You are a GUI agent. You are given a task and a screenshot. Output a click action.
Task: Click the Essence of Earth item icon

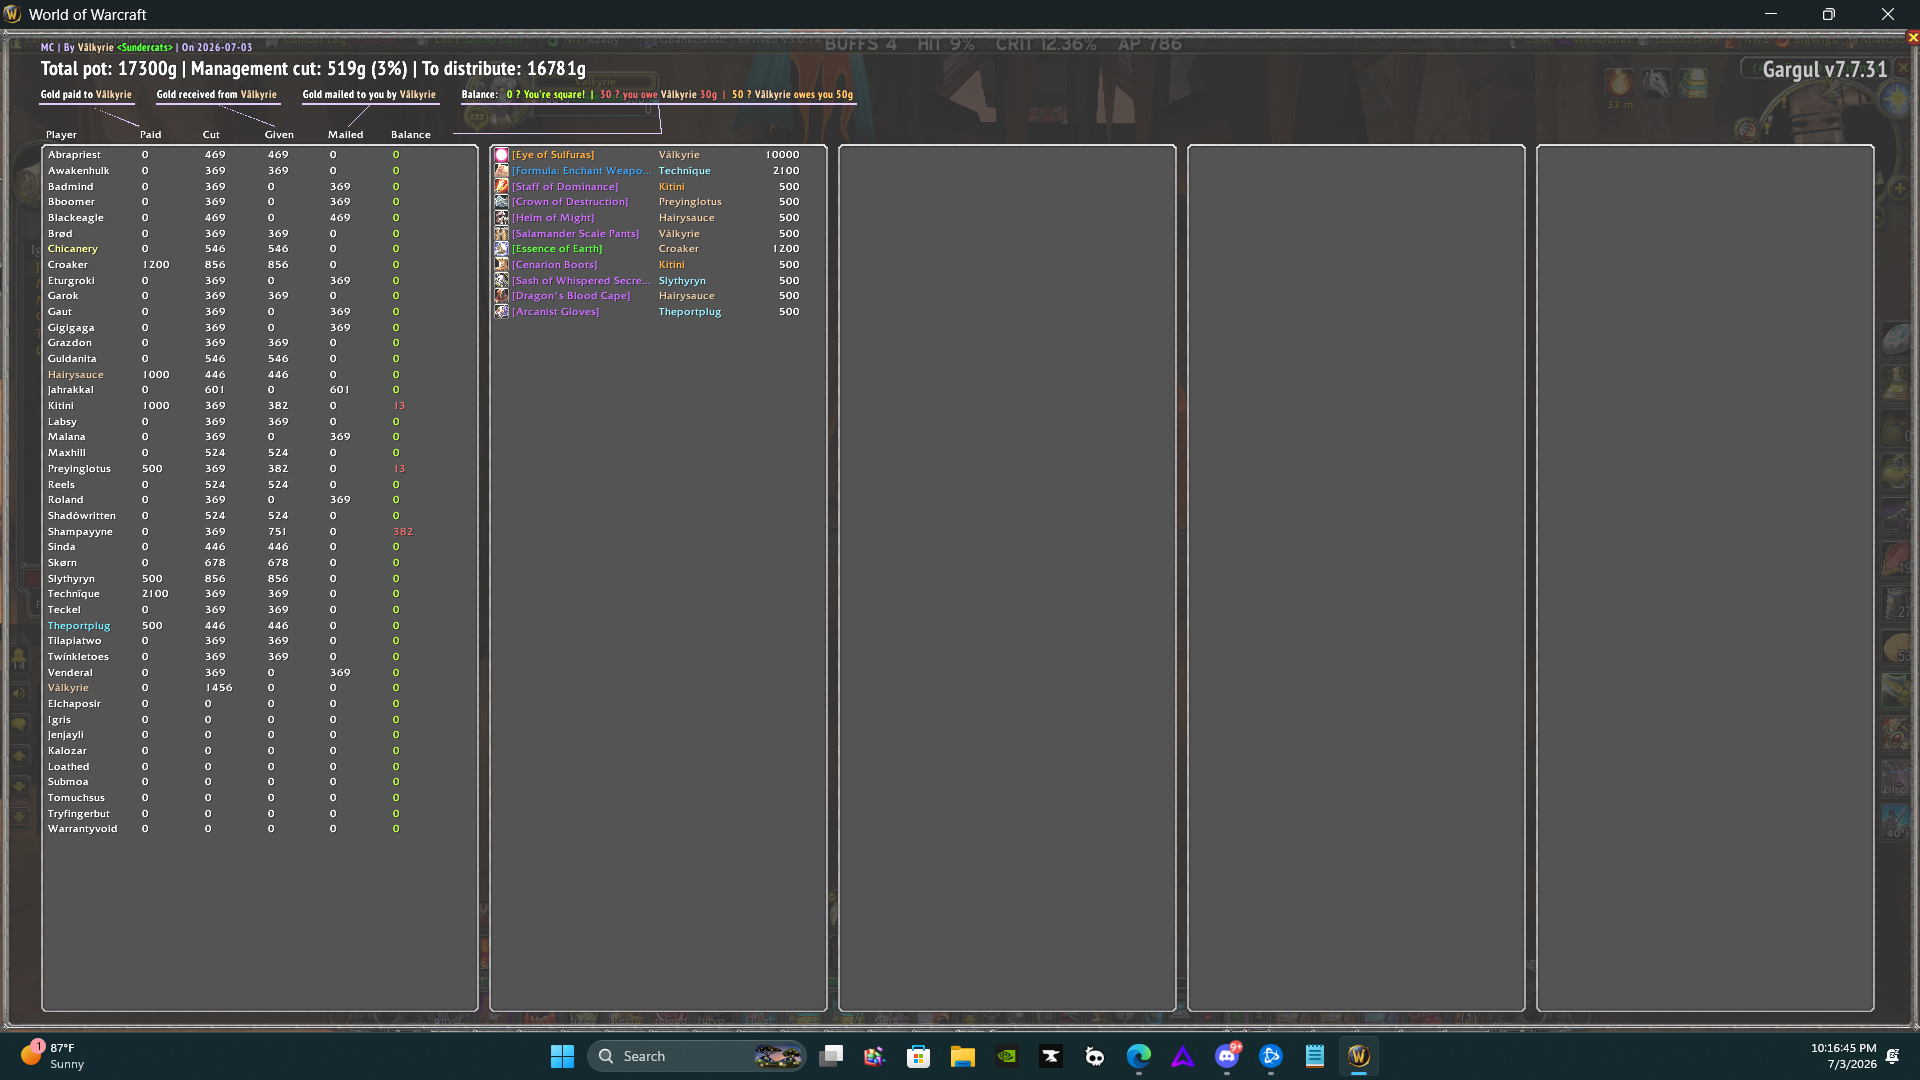click(x=502, y=249)
